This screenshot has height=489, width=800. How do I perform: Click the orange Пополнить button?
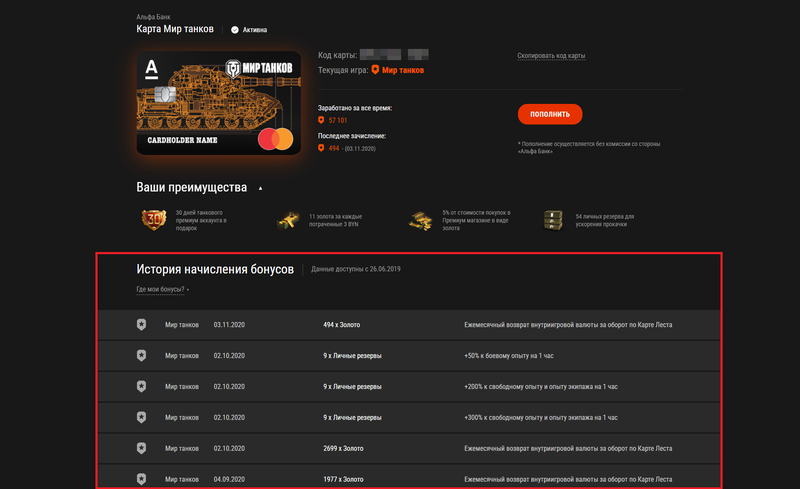click(549, 114)
